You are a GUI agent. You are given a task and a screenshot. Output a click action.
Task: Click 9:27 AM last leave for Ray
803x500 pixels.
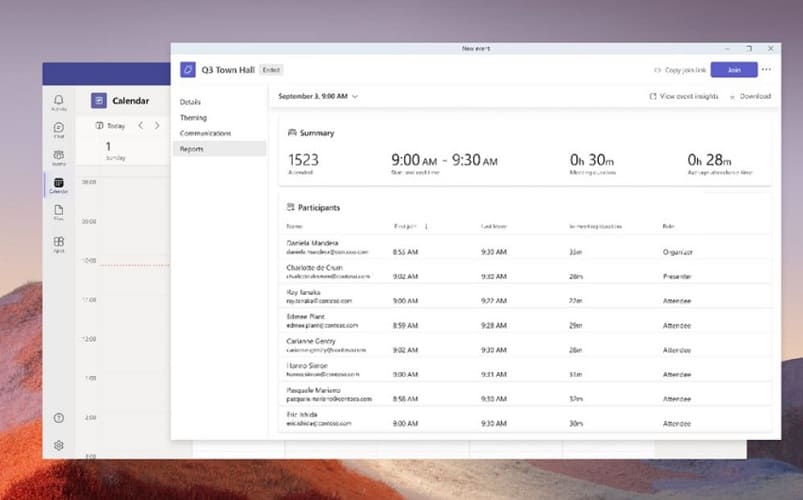click(494, 301)
